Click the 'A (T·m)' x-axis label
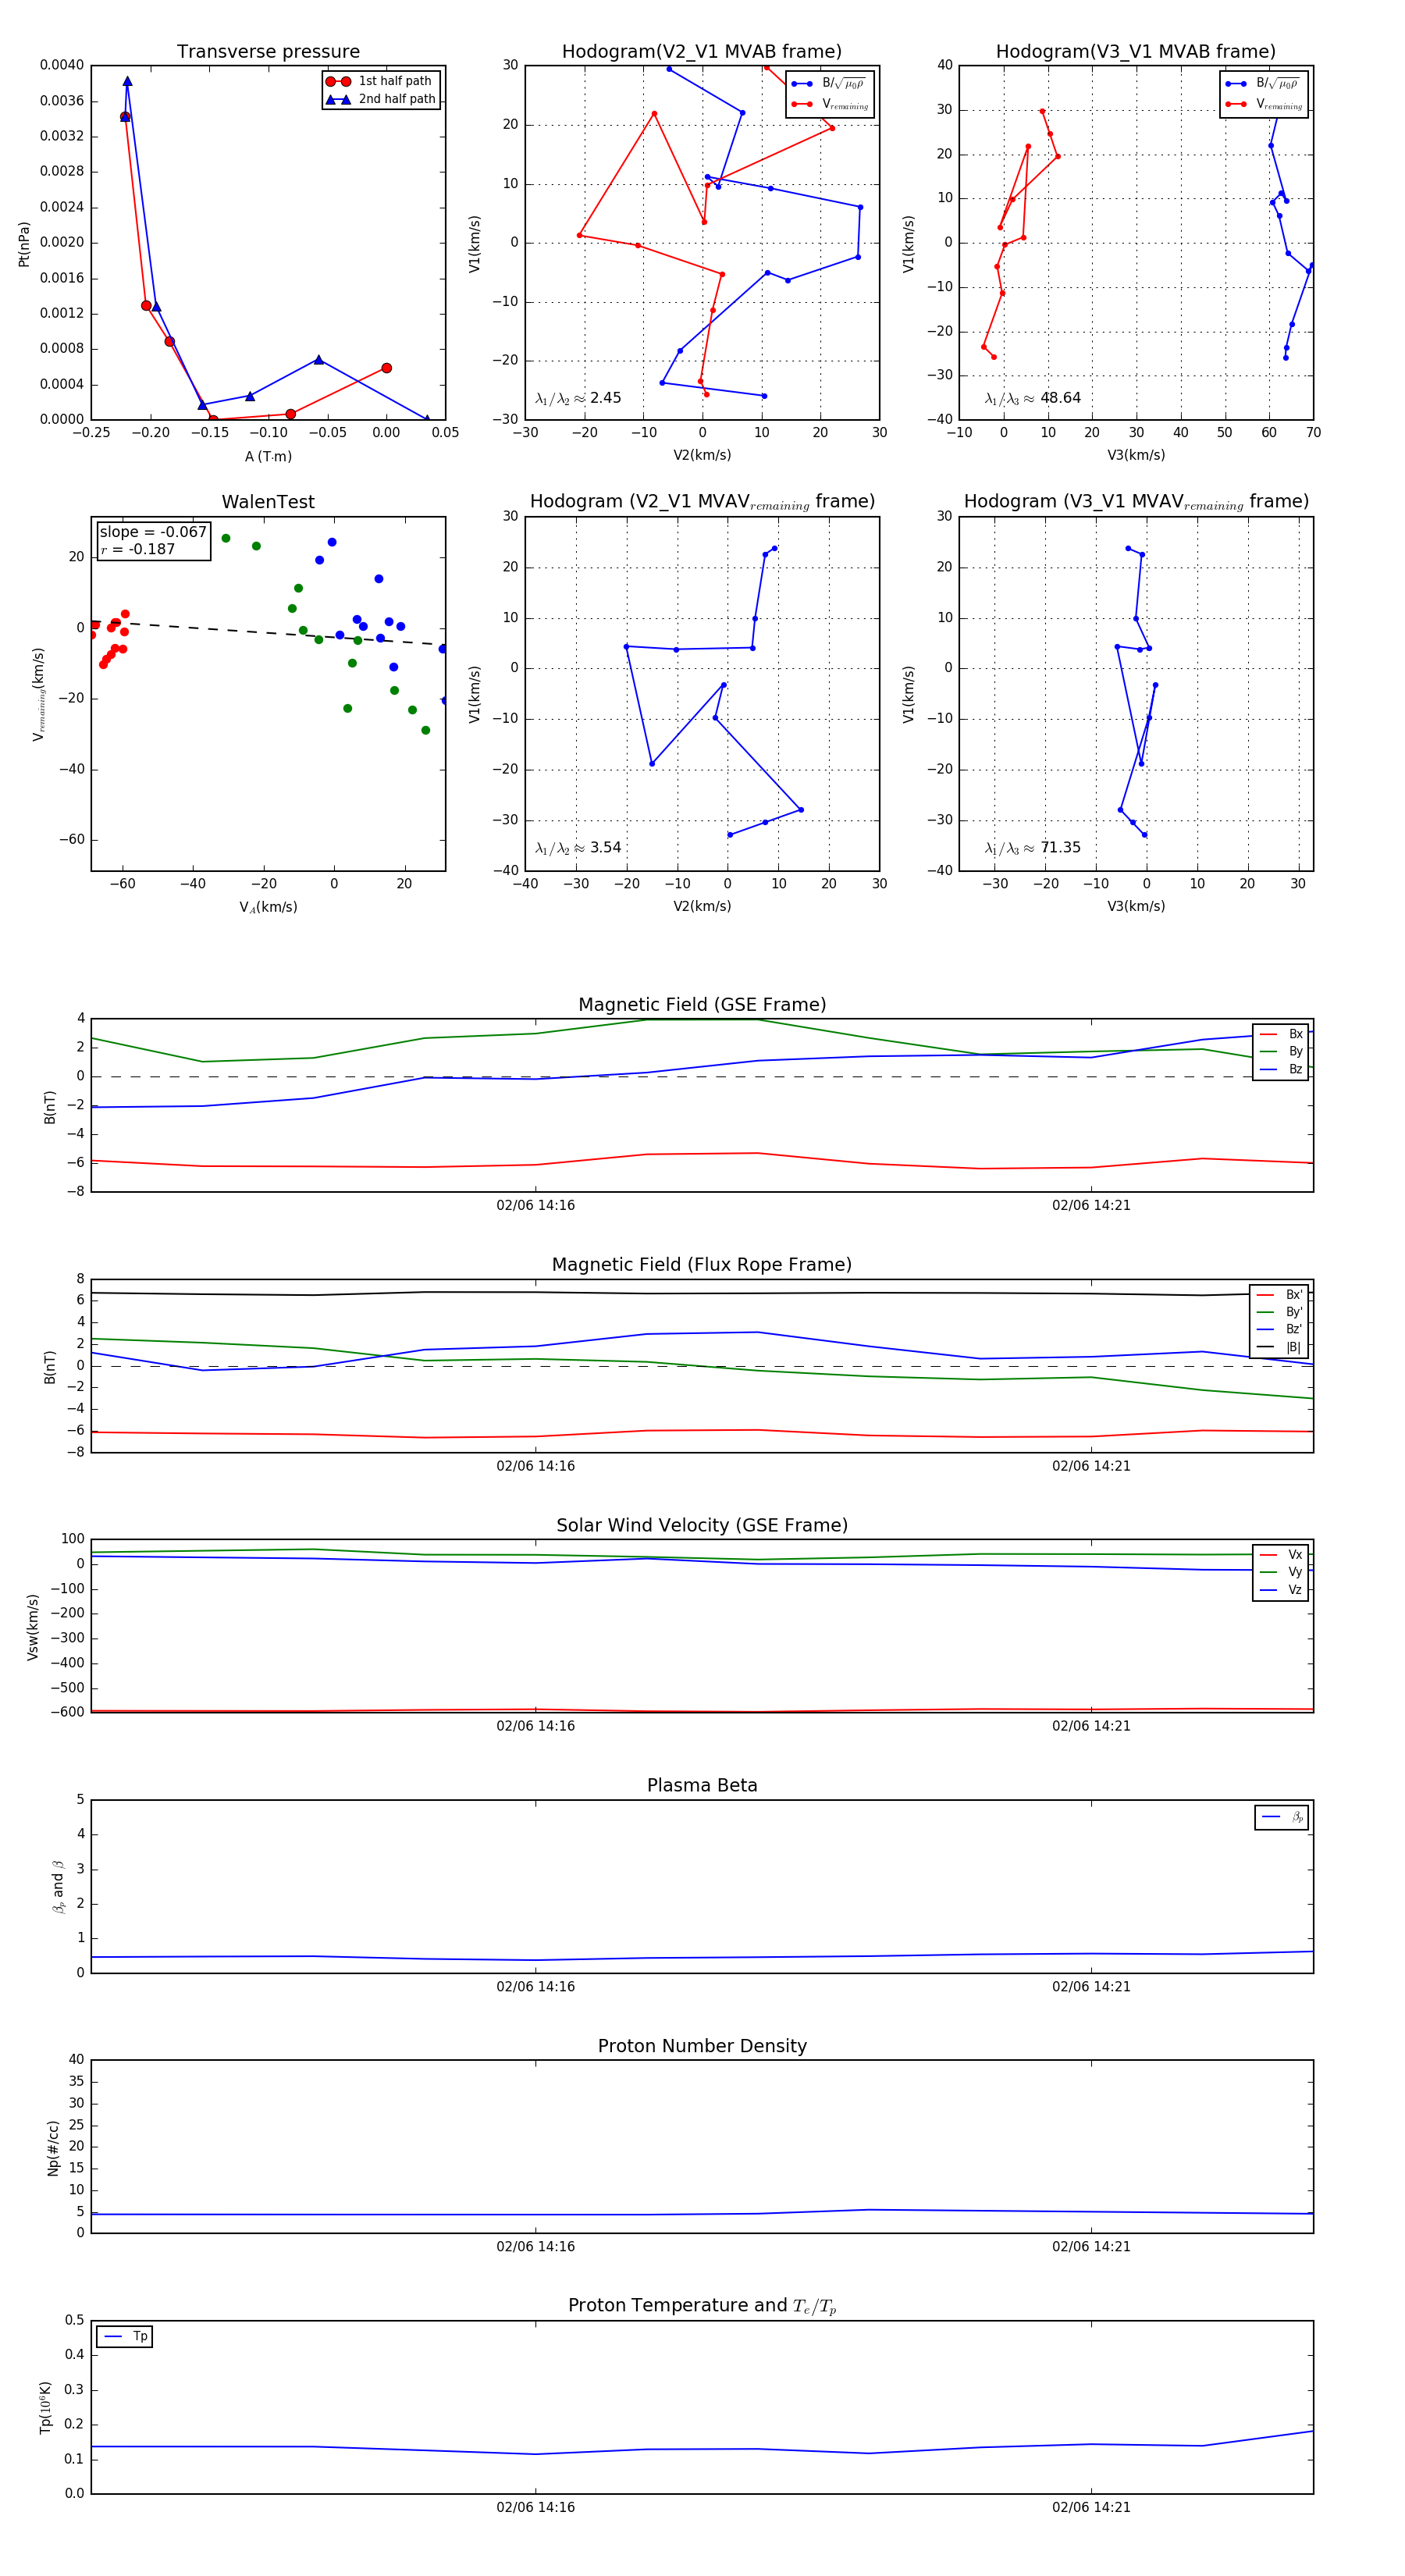Image resolution: width=1405 pixels, height=2576 pixels. tap(268, 457)
